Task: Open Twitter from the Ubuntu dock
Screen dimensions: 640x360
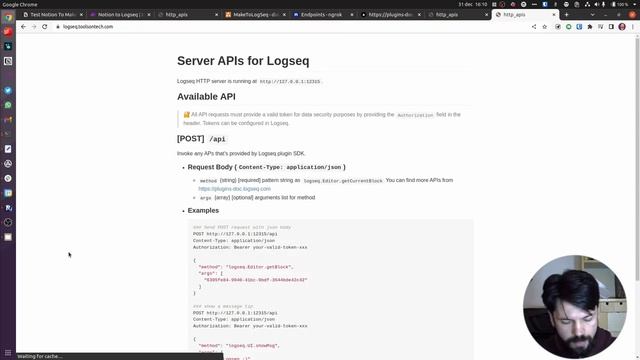Action: (8, 90)
